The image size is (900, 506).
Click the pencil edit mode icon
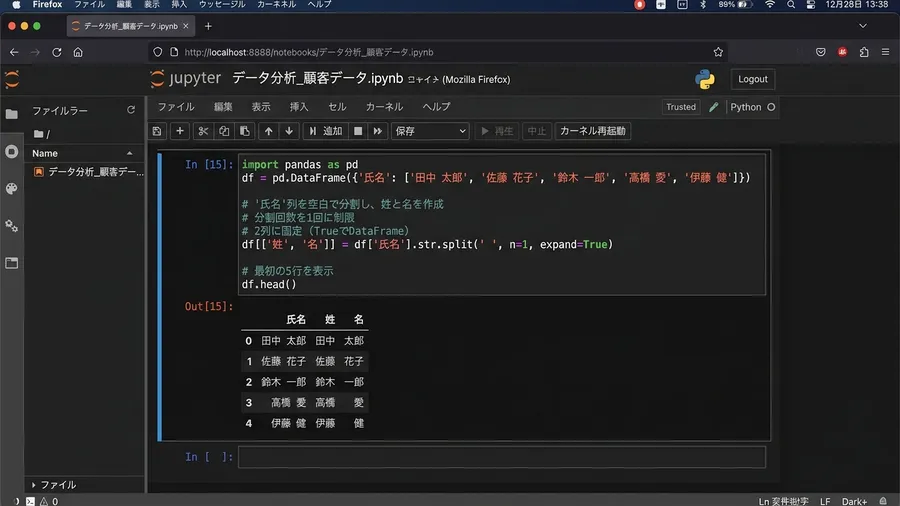coord(713,107)
